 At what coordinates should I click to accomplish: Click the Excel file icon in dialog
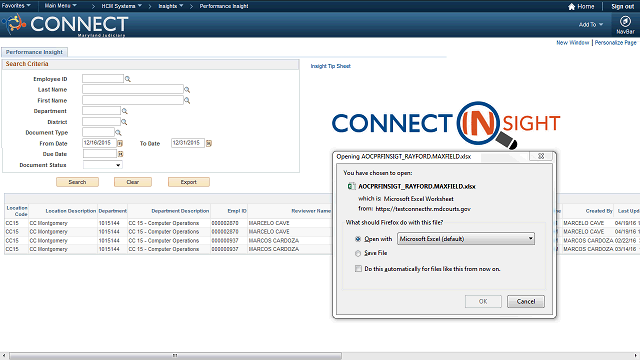point(351,186)
